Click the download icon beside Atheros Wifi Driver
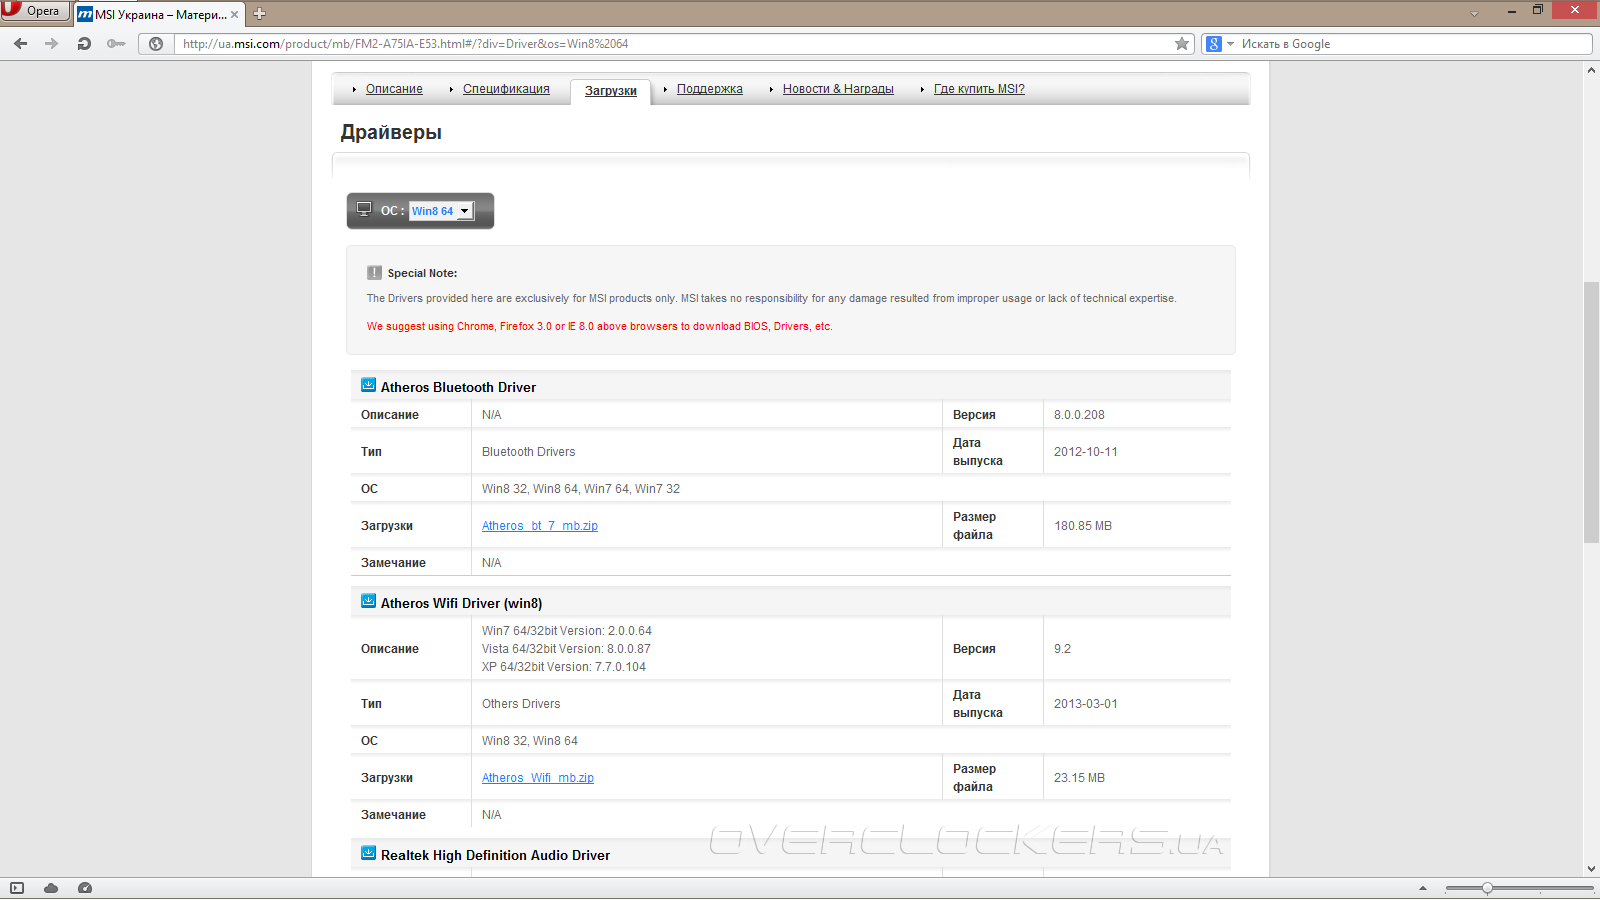Viewport: 1600px width, 900px height. 368,601
